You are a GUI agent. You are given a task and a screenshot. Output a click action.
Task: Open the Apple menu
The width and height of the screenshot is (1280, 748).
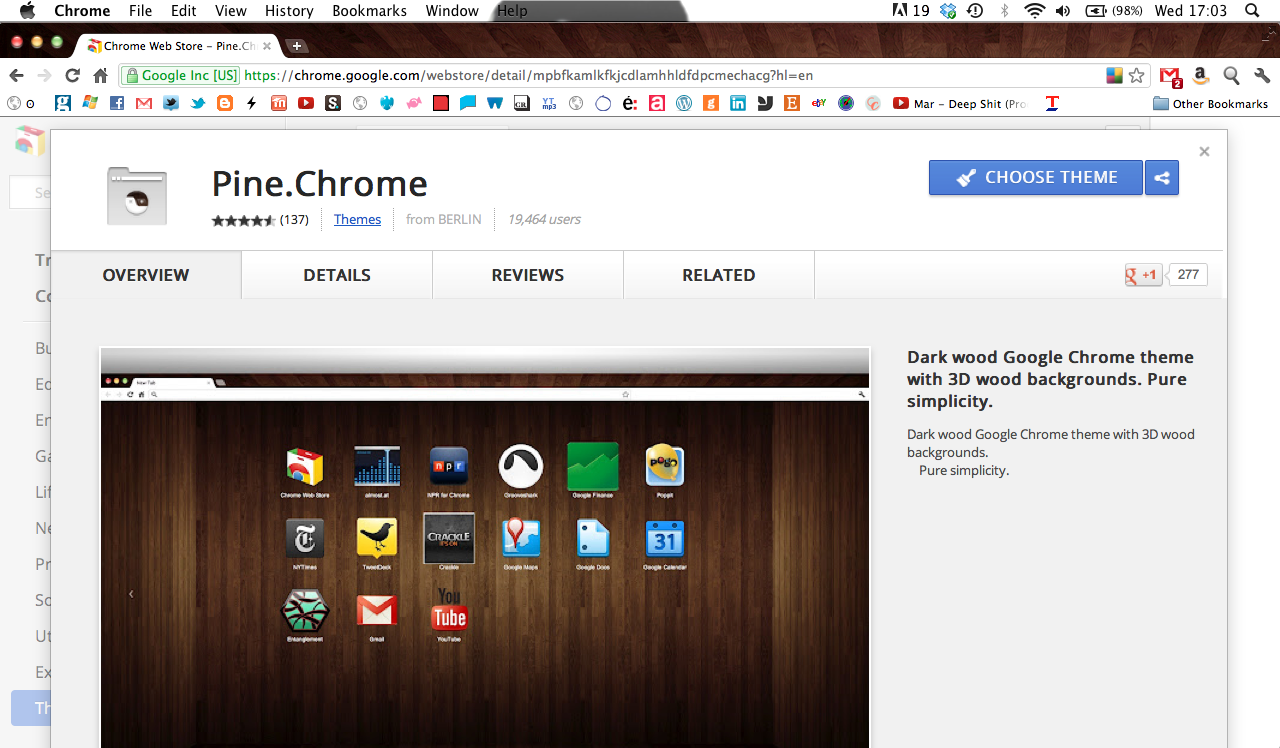[26, 11]
